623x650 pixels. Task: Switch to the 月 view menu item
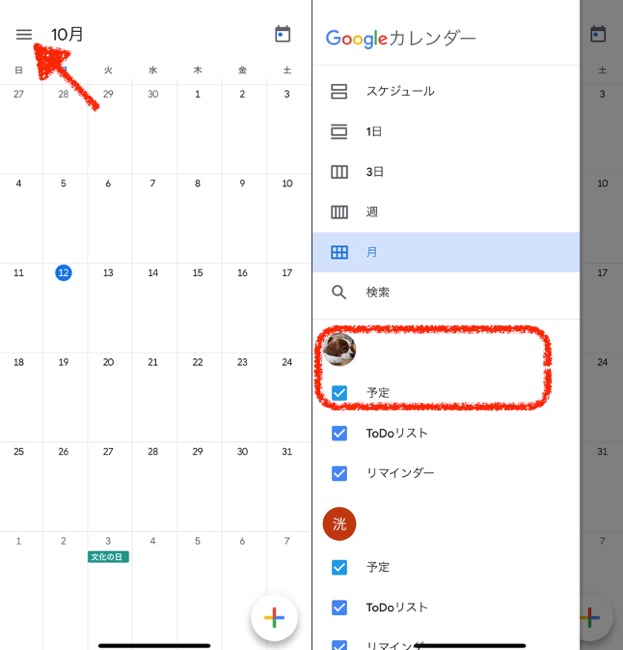pyautogui.click(x=445, y=252)
